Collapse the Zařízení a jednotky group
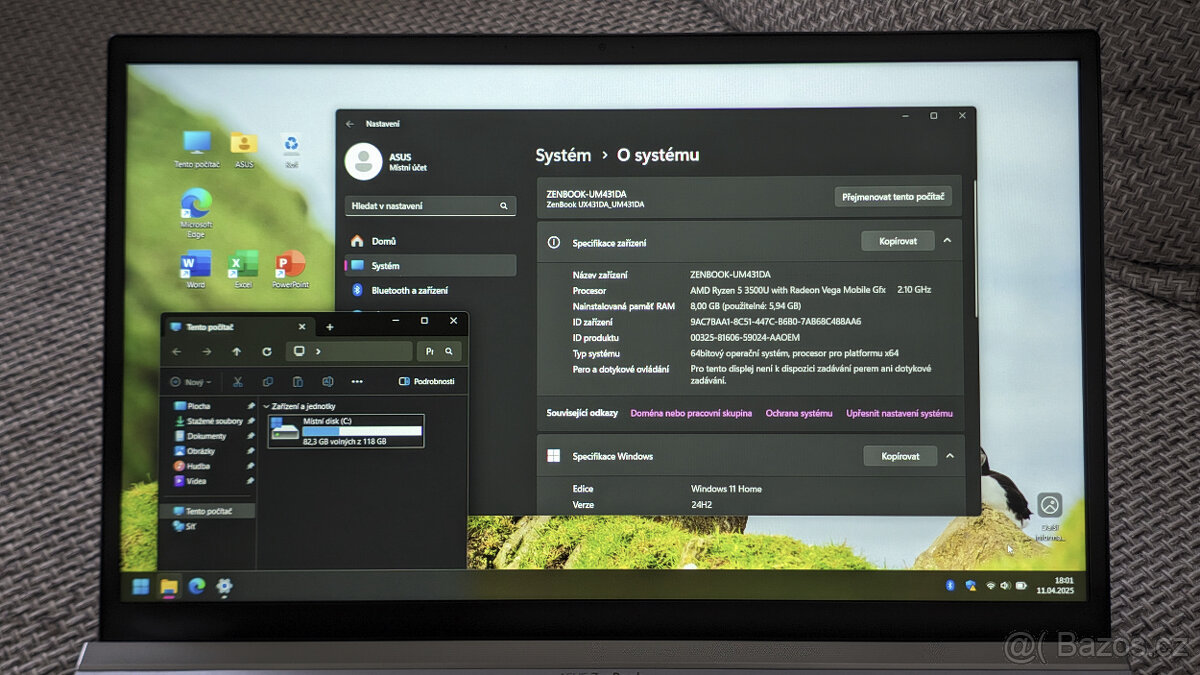Viewport: 1200px width, 675px height. pos(266,407)
